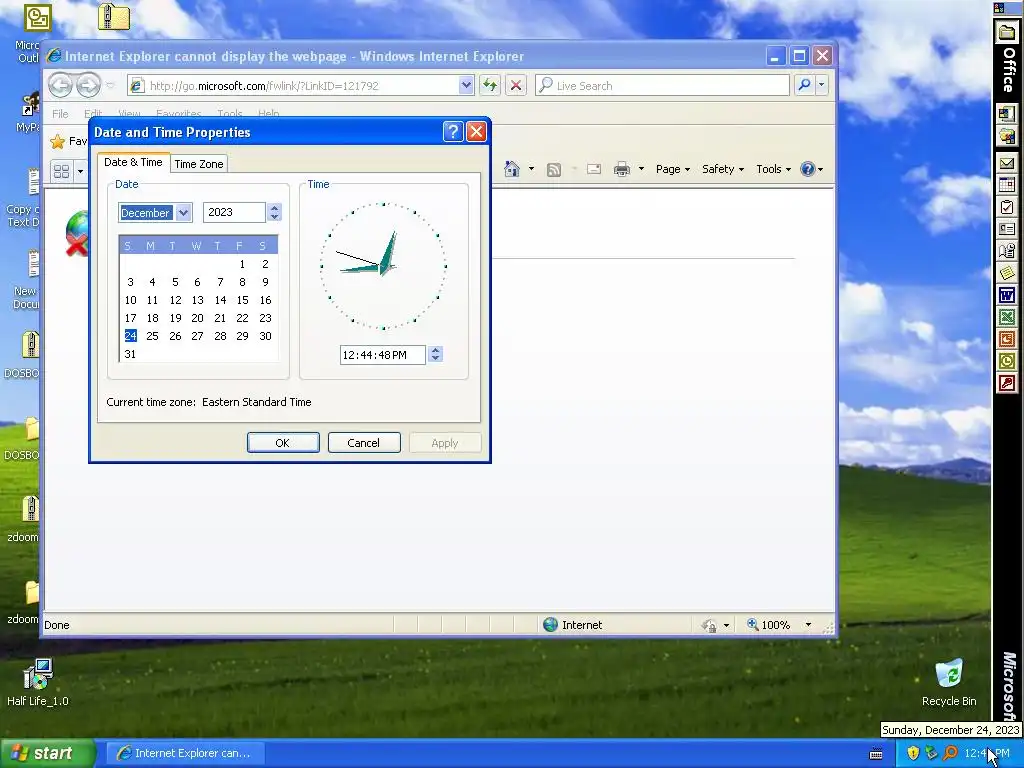Open New Appointment calendar icon on Office bar
This screenshot has width=1024, height=768.
click(x=1007, y=185)
